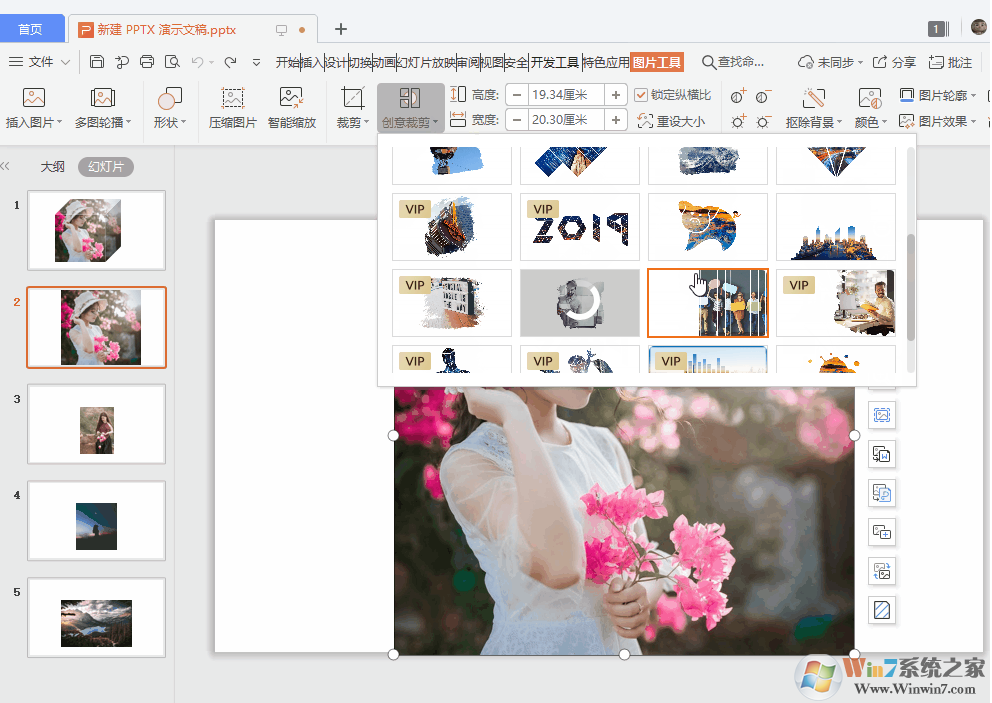The width and height of the screenshot is (992, 703).
Task: Open the 插入图片 (Insert Picture) tool
Action: coord(34,108)
